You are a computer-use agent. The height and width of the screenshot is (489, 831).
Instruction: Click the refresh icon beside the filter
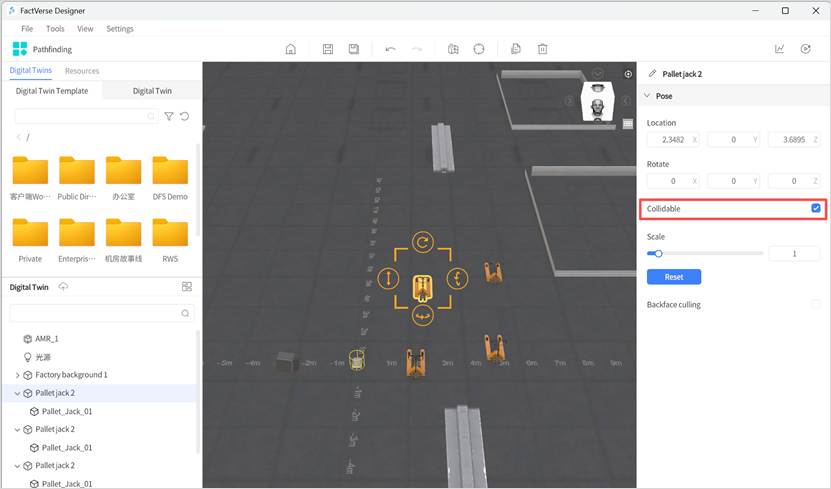click(x=184, y=117)
